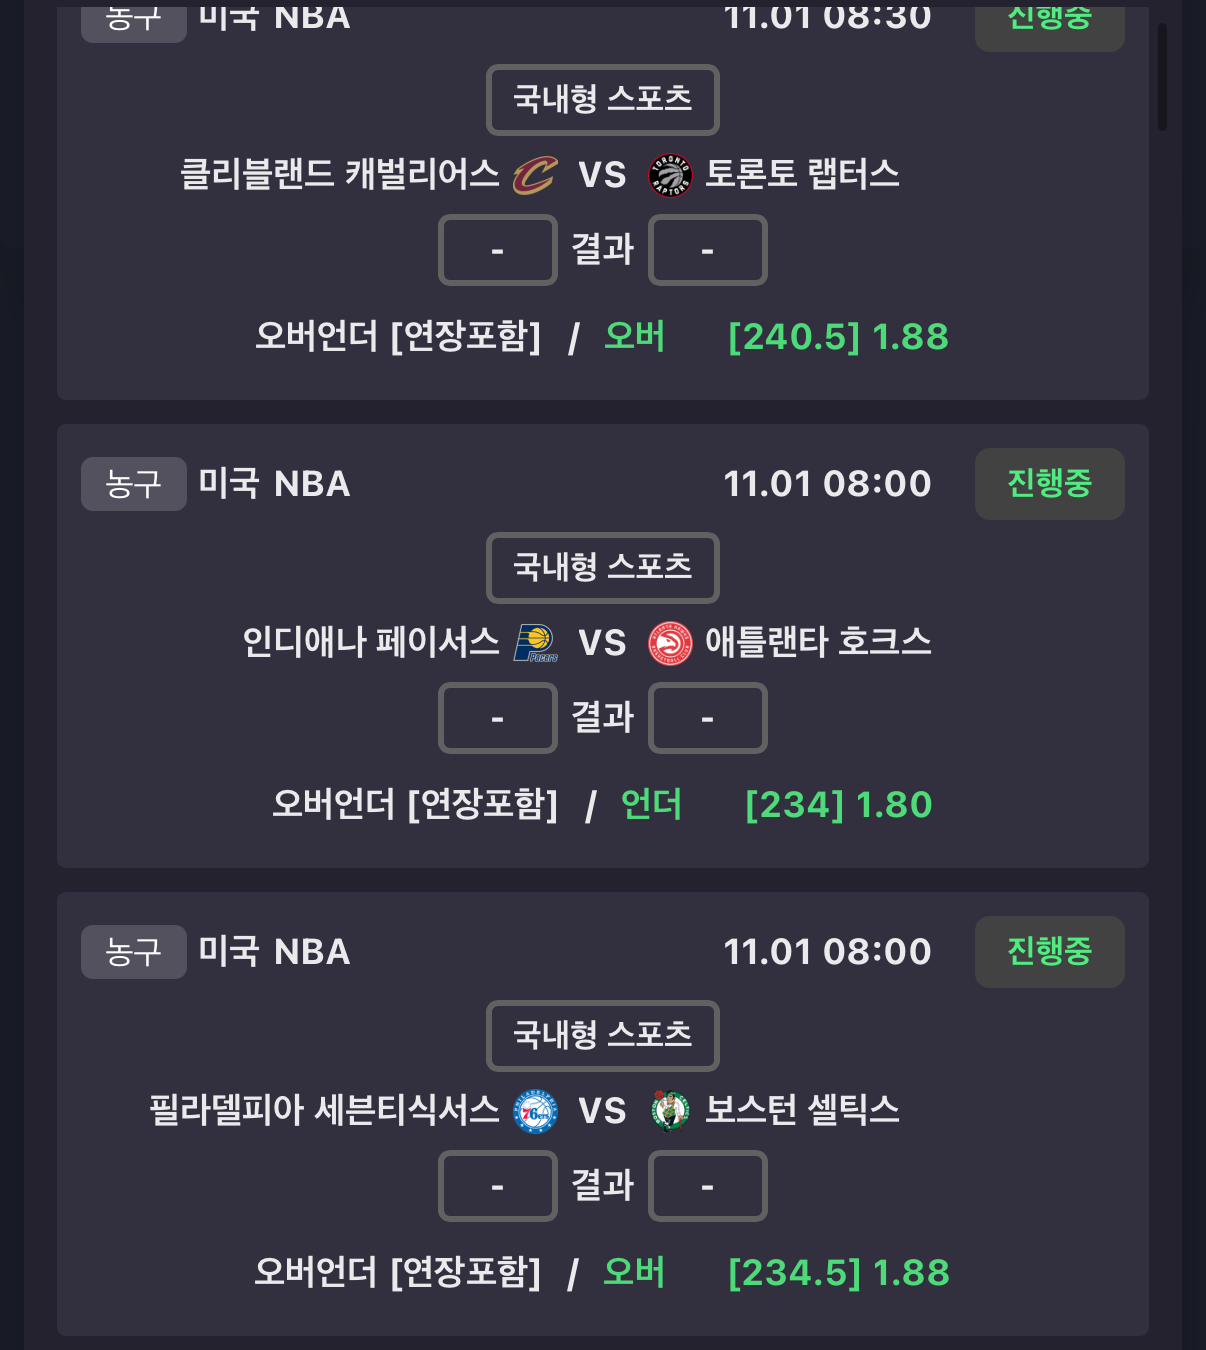Click the Boston Celtics team logo
The image size is (1206, 1350).
(x=670, y=1111)
